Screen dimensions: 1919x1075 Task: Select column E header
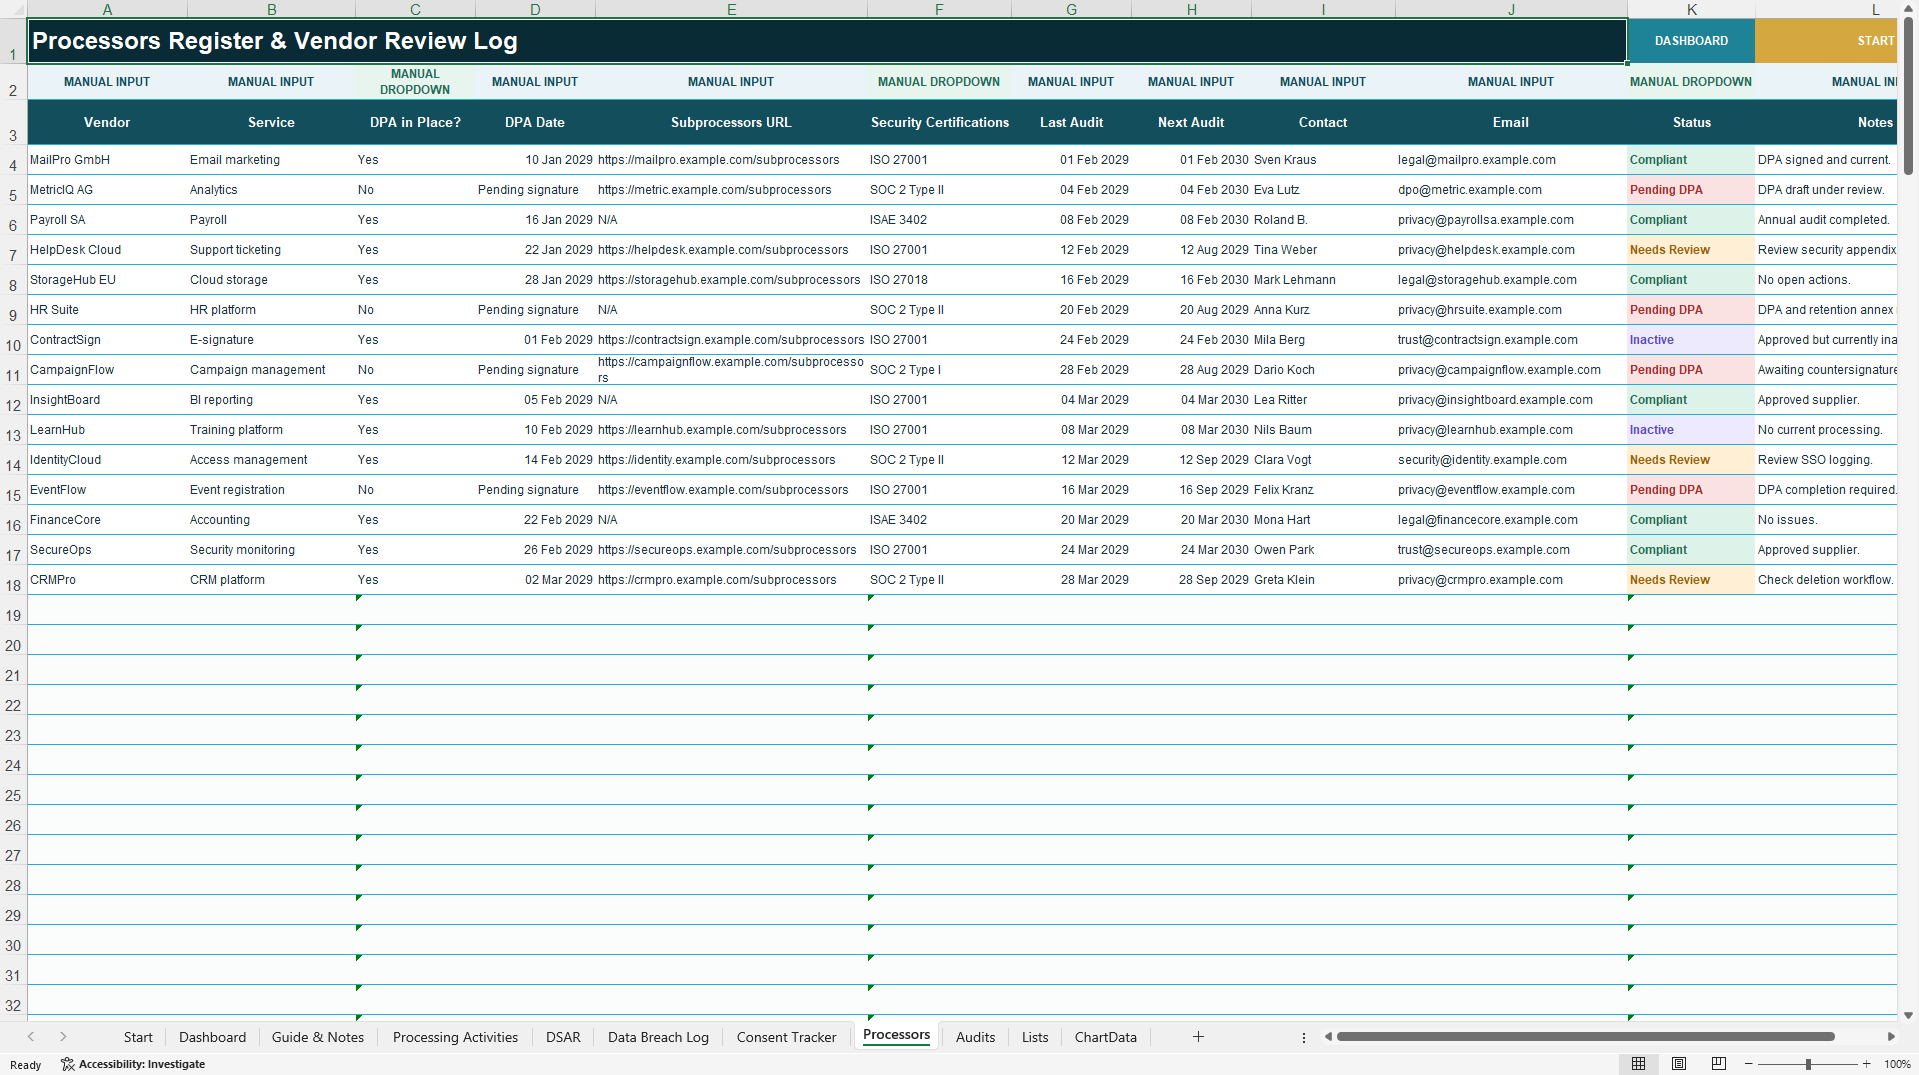click(x=731, y=9)
